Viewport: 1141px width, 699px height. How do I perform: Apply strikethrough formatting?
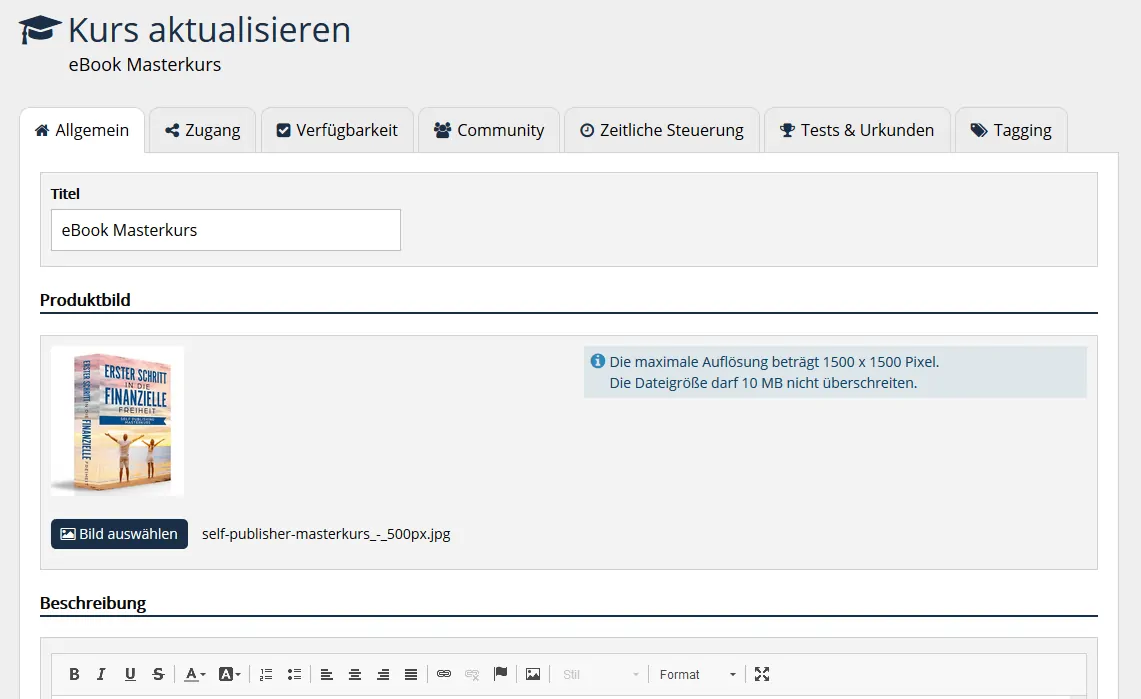[x=158, y=674]
